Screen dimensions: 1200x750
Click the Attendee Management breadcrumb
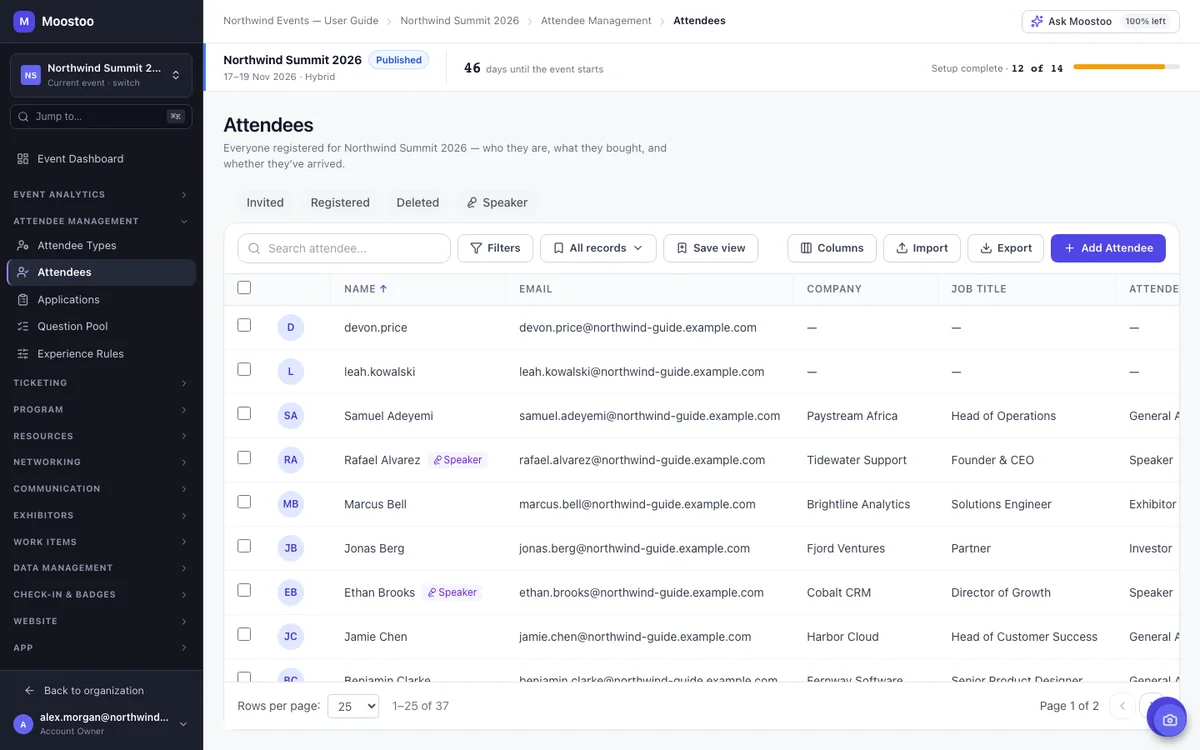596,21
